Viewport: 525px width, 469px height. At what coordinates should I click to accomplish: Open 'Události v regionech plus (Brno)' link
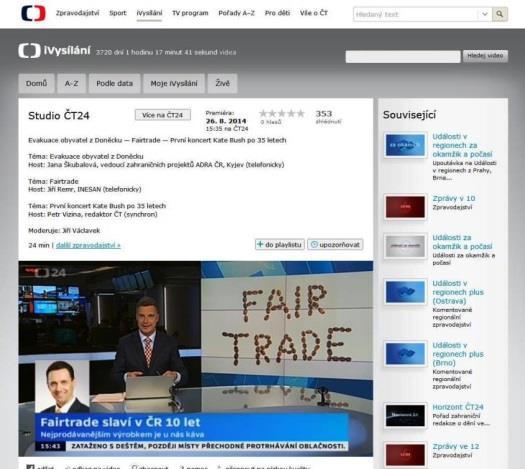coord(458,354)
